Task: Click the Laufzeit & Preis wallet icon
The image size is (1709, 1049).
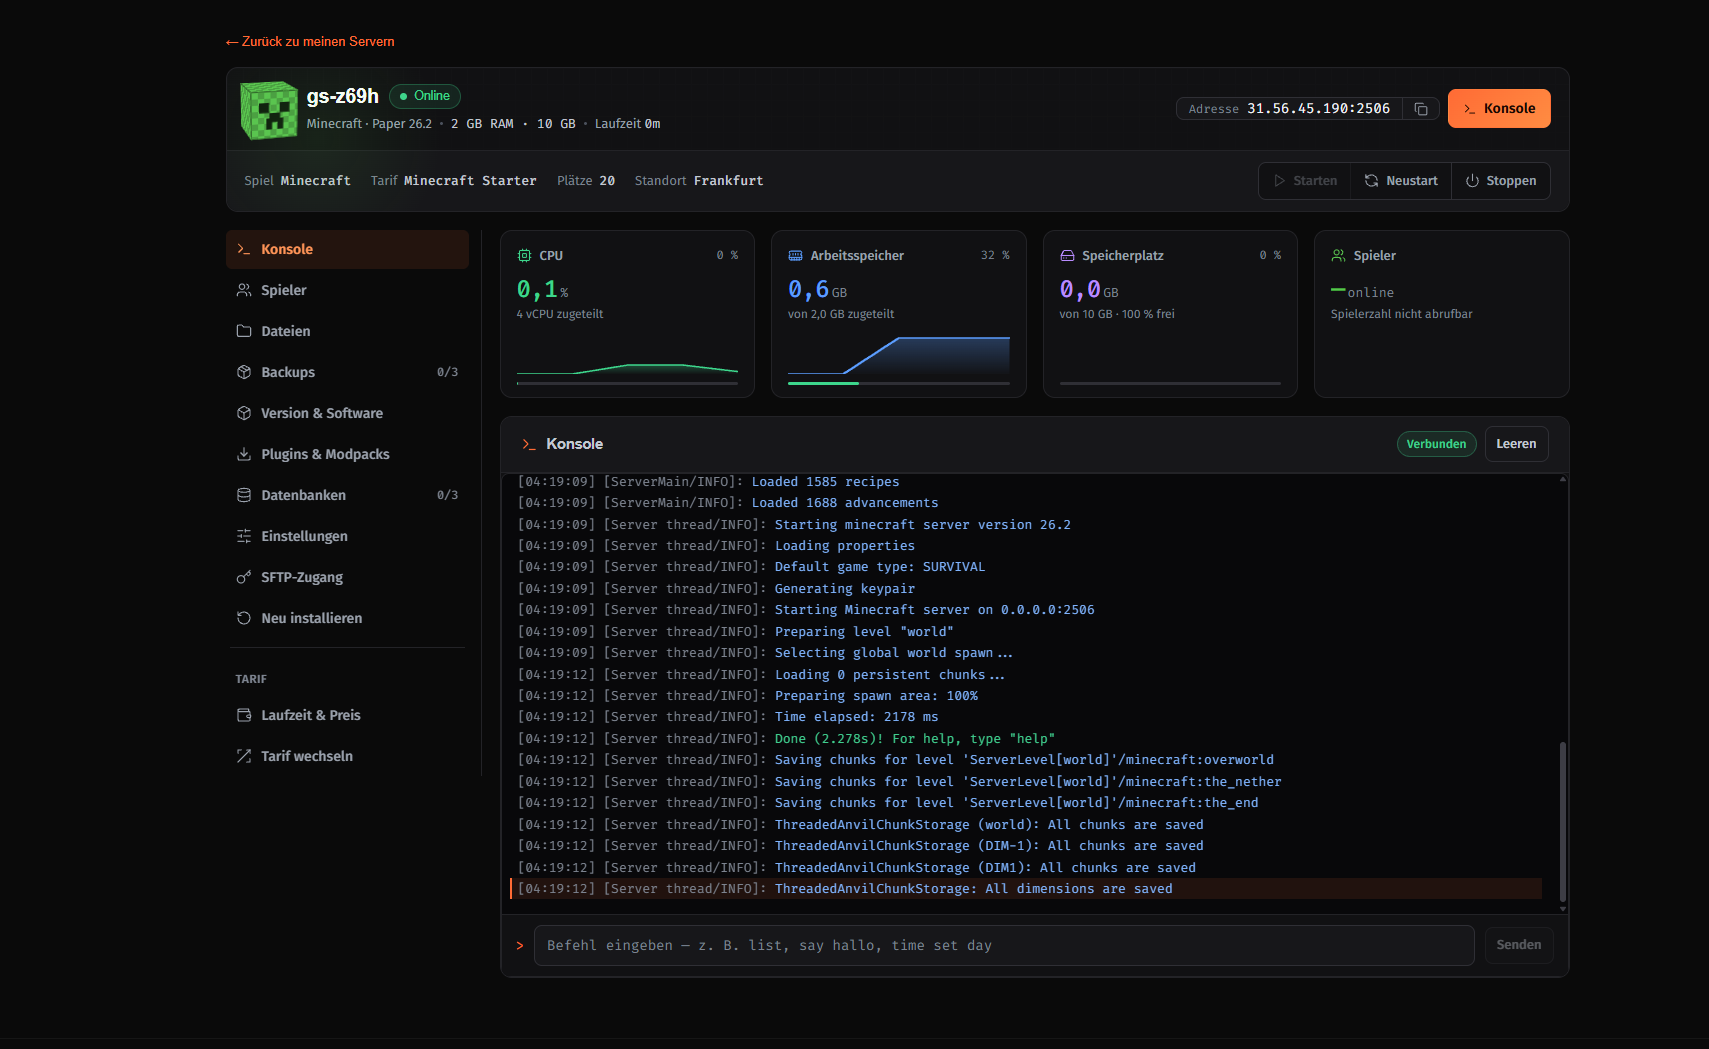Action: click(x=244, y=715)
